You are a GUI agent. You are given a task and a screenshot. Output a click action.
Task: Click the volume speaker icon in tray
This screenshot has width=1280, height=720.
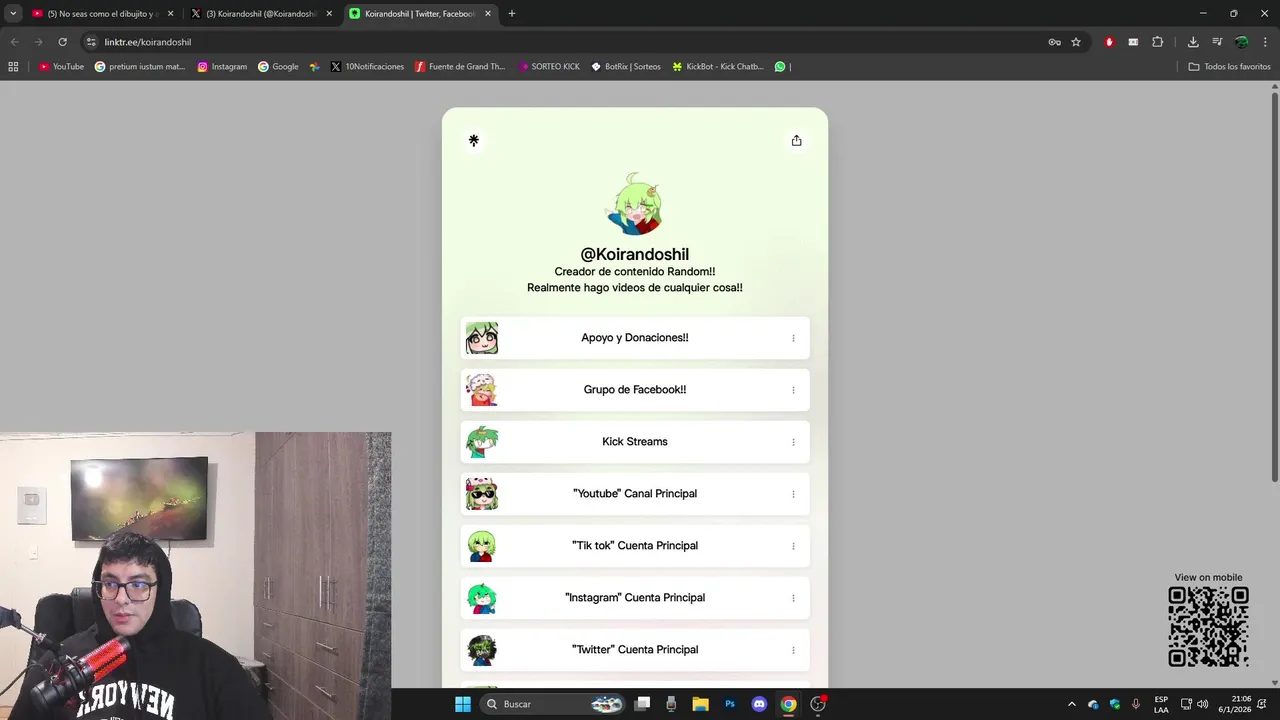[1202, 704]
